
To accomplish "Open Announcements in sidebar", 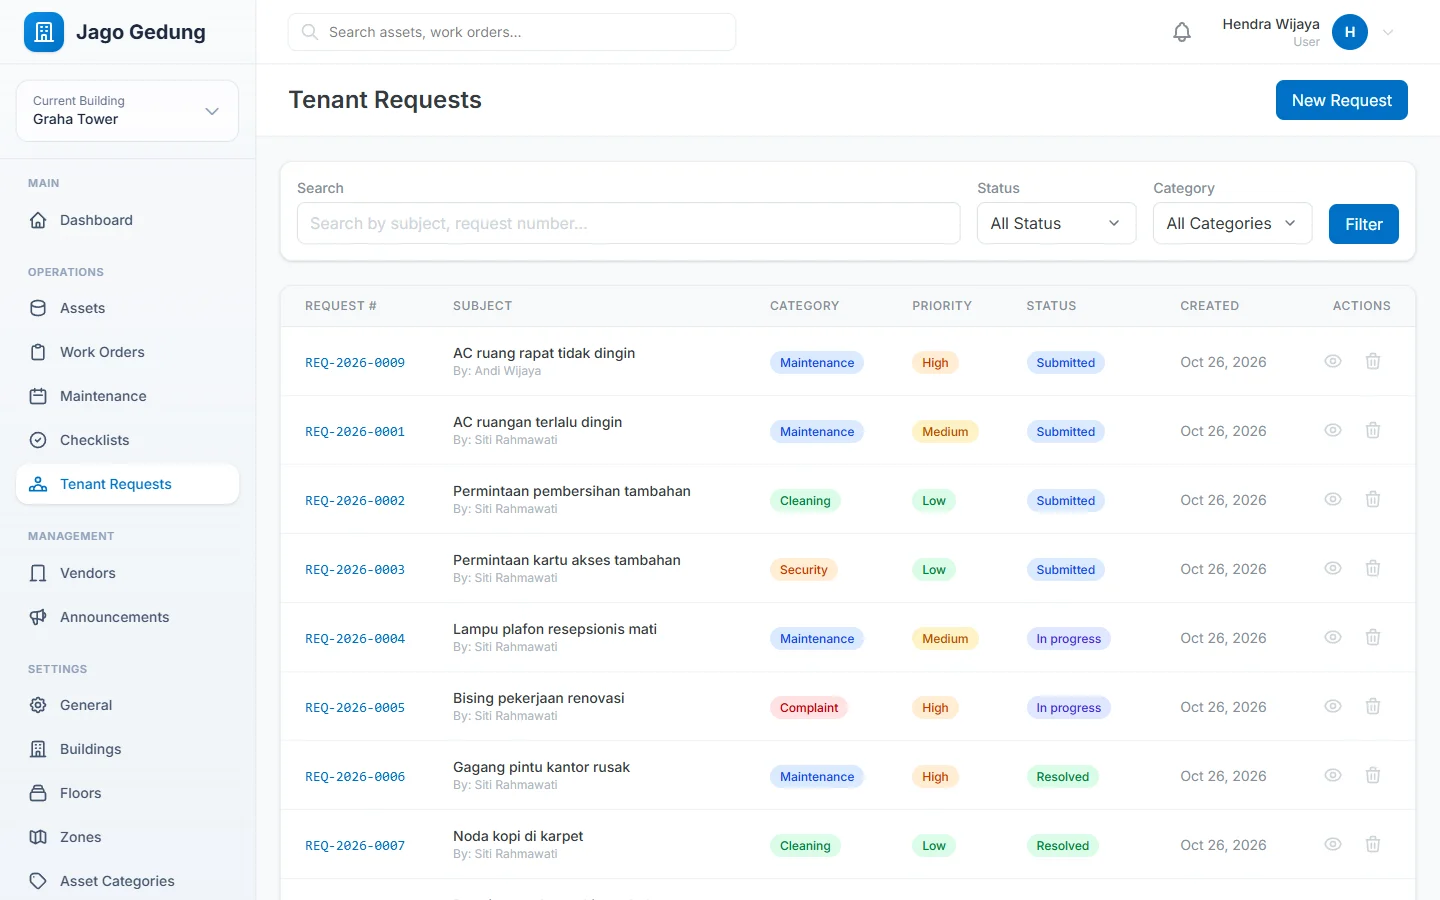I will [x=127, y=617].
